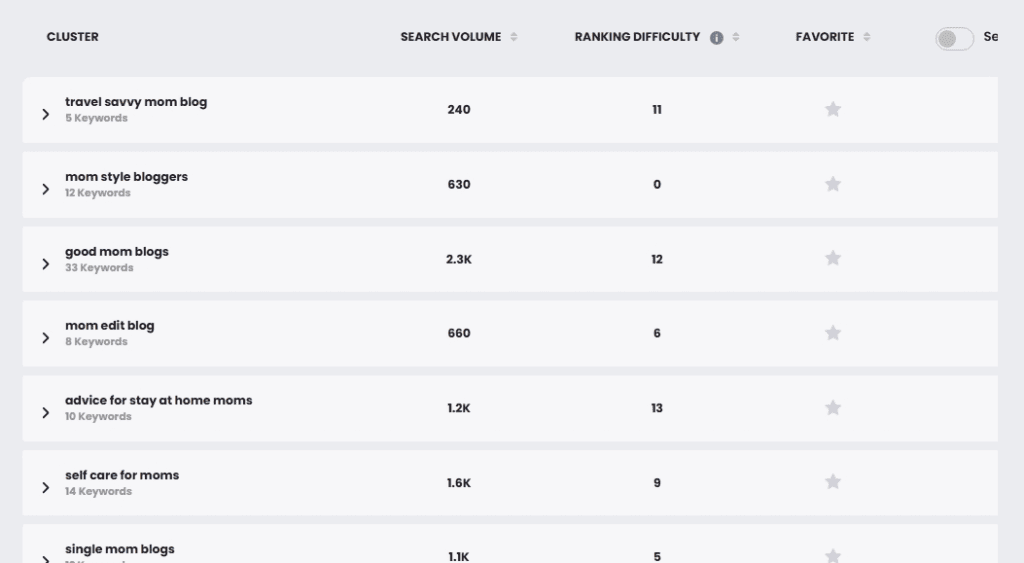Click the 33 Keywords count

(99, 268)
